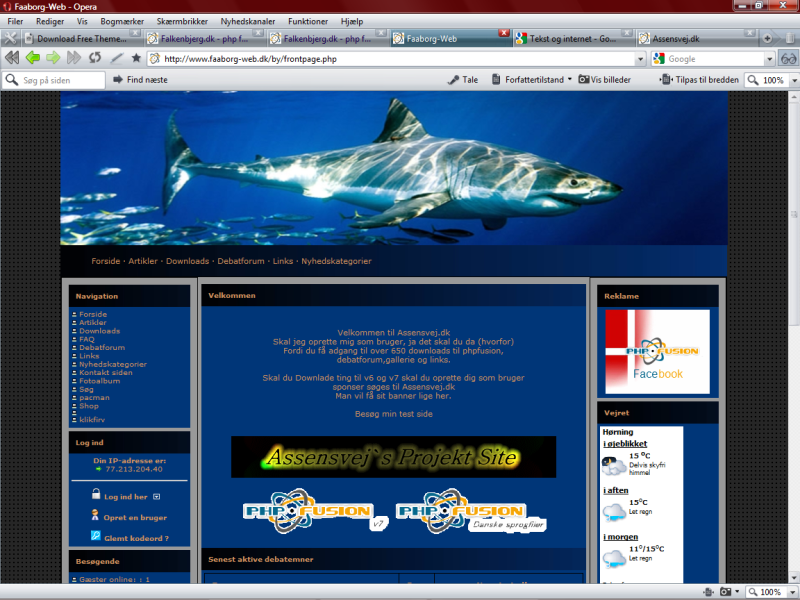Click Shop in the Navigation panel
Viewport: 800px width, 600px height.
click(x=89, y=406)
